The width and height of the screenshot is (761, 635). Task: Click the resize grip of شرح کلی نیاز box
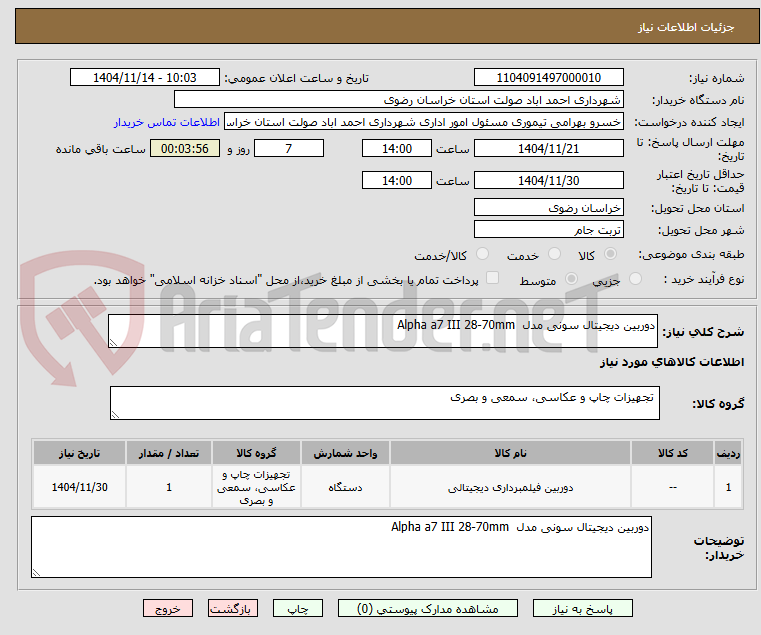click(x=113, y=343)
